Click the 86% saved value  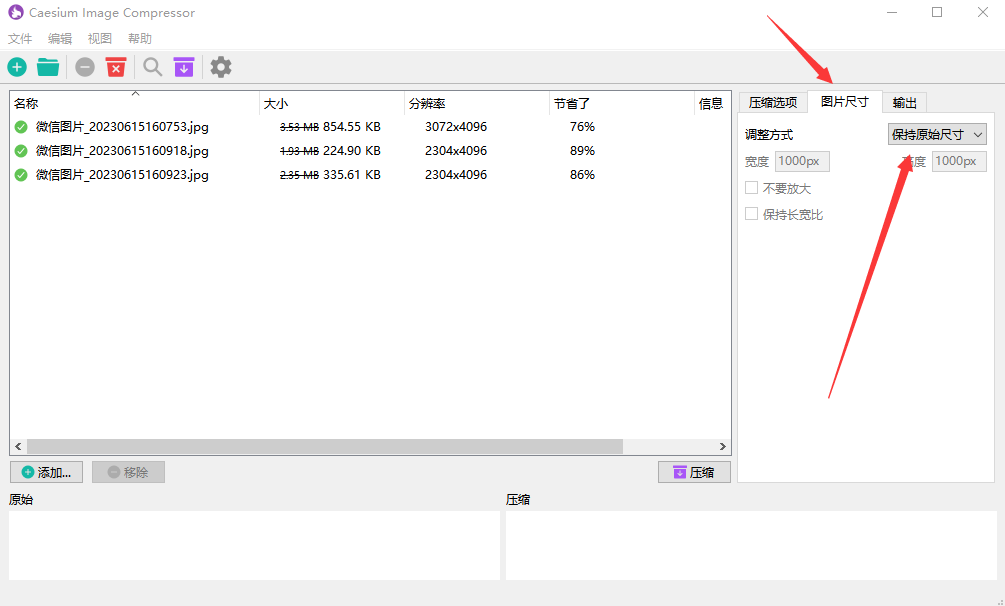(x=582, y=174)
